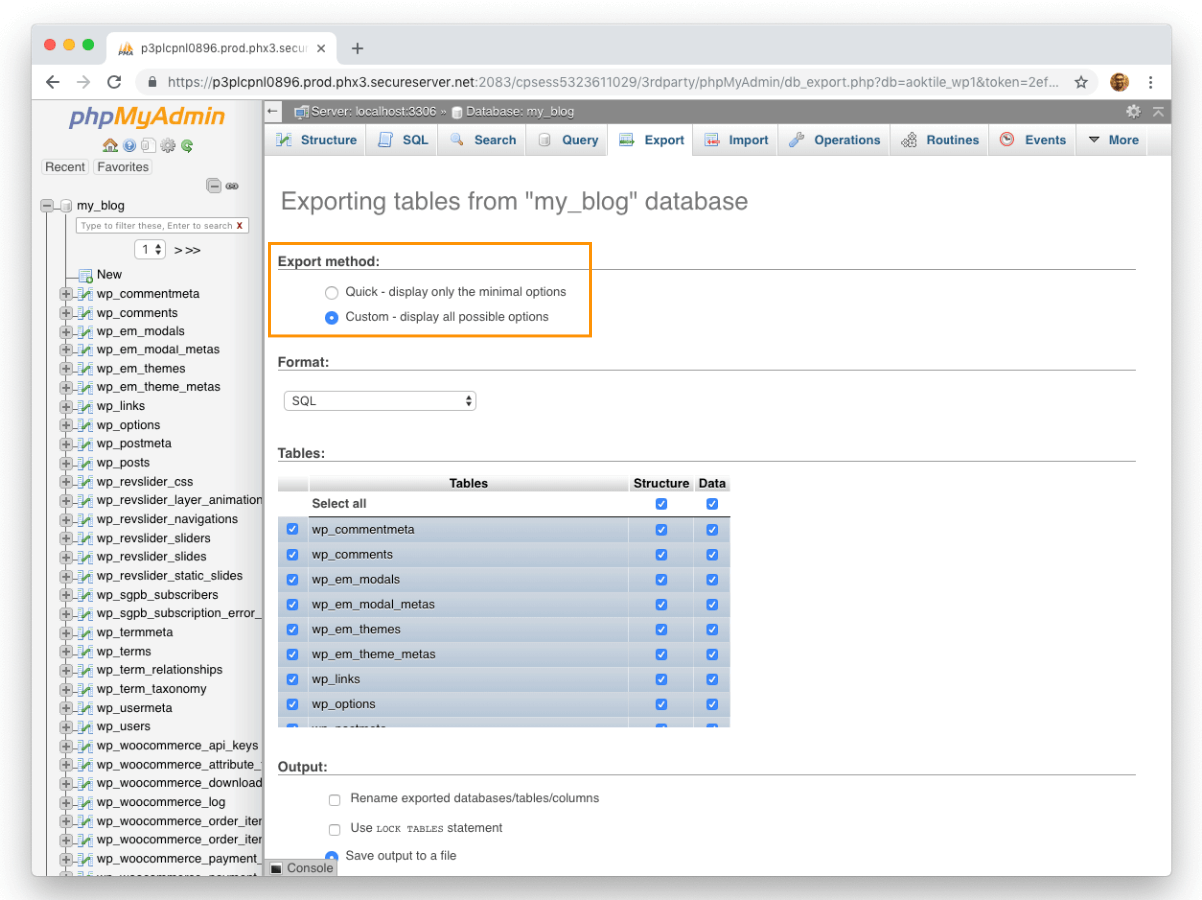Reload navigation panel with green refresh icon
This screenshot has width=1202, height=900.
click(186, 146)
